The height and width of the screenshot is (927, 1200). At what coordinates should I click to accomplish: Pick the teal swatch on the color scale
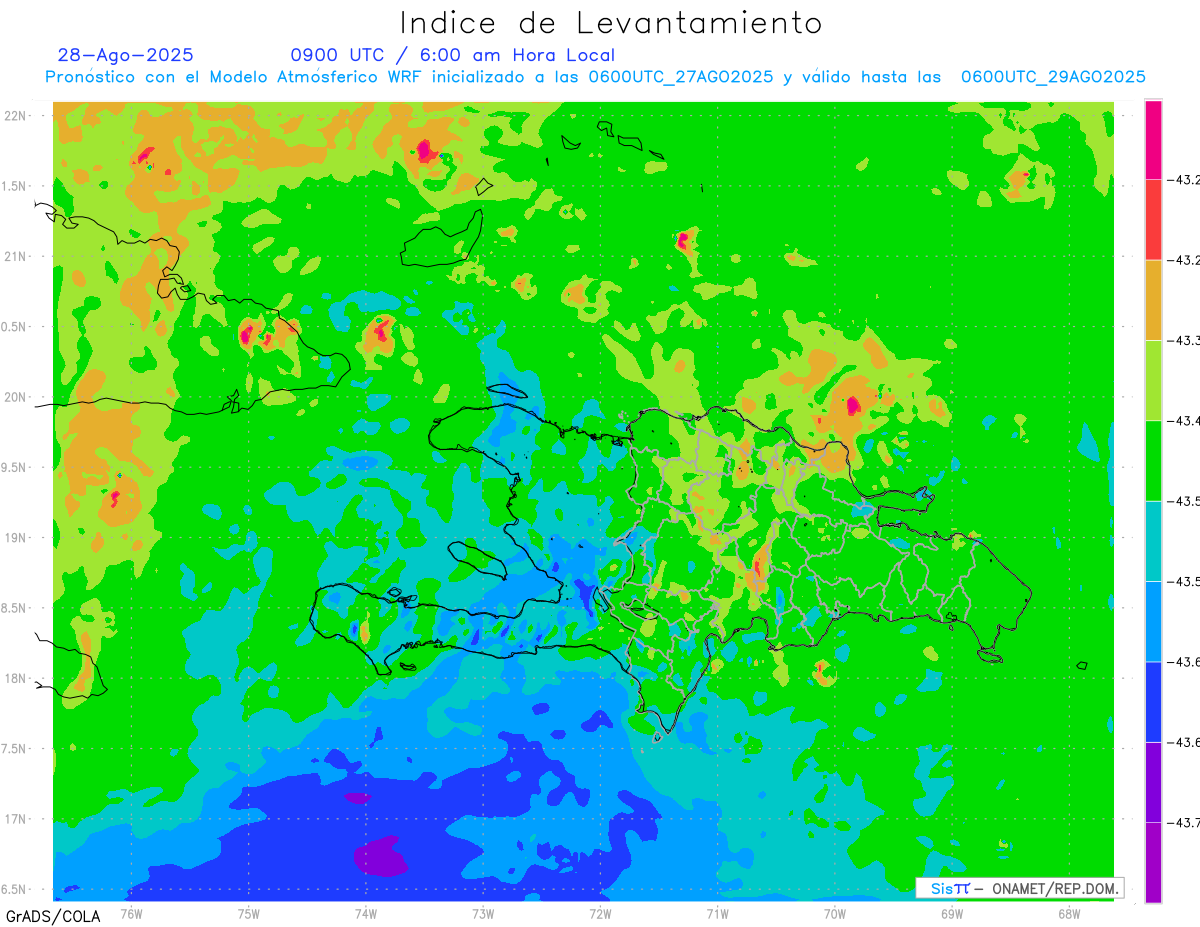[x=1153, y=541]
